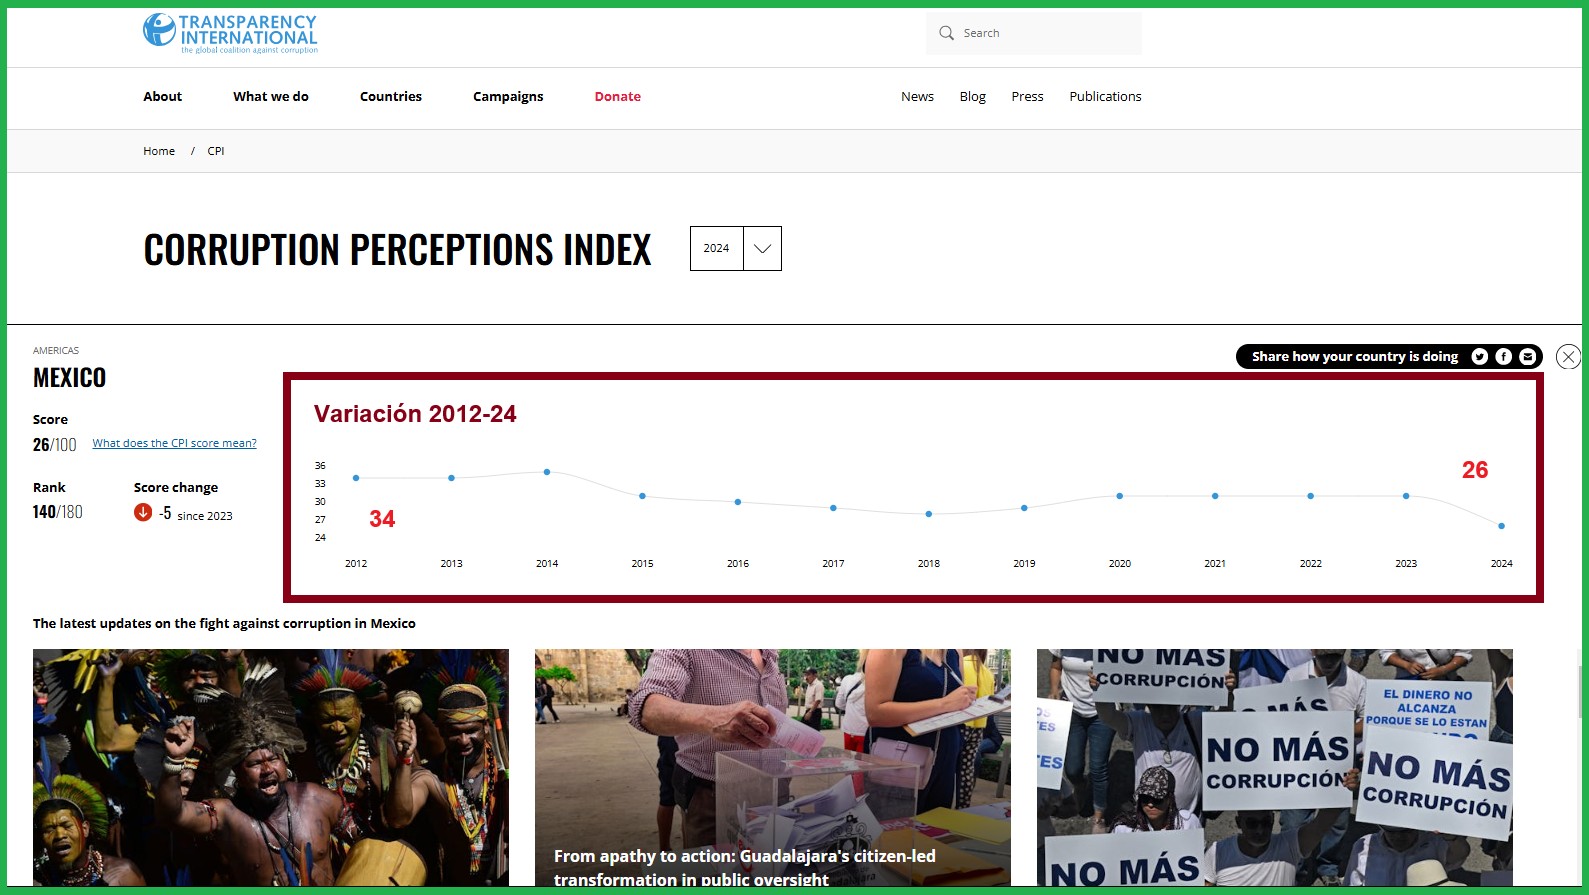
Task: Click the CPI breadcrumb
Action: tap(216, 151)
